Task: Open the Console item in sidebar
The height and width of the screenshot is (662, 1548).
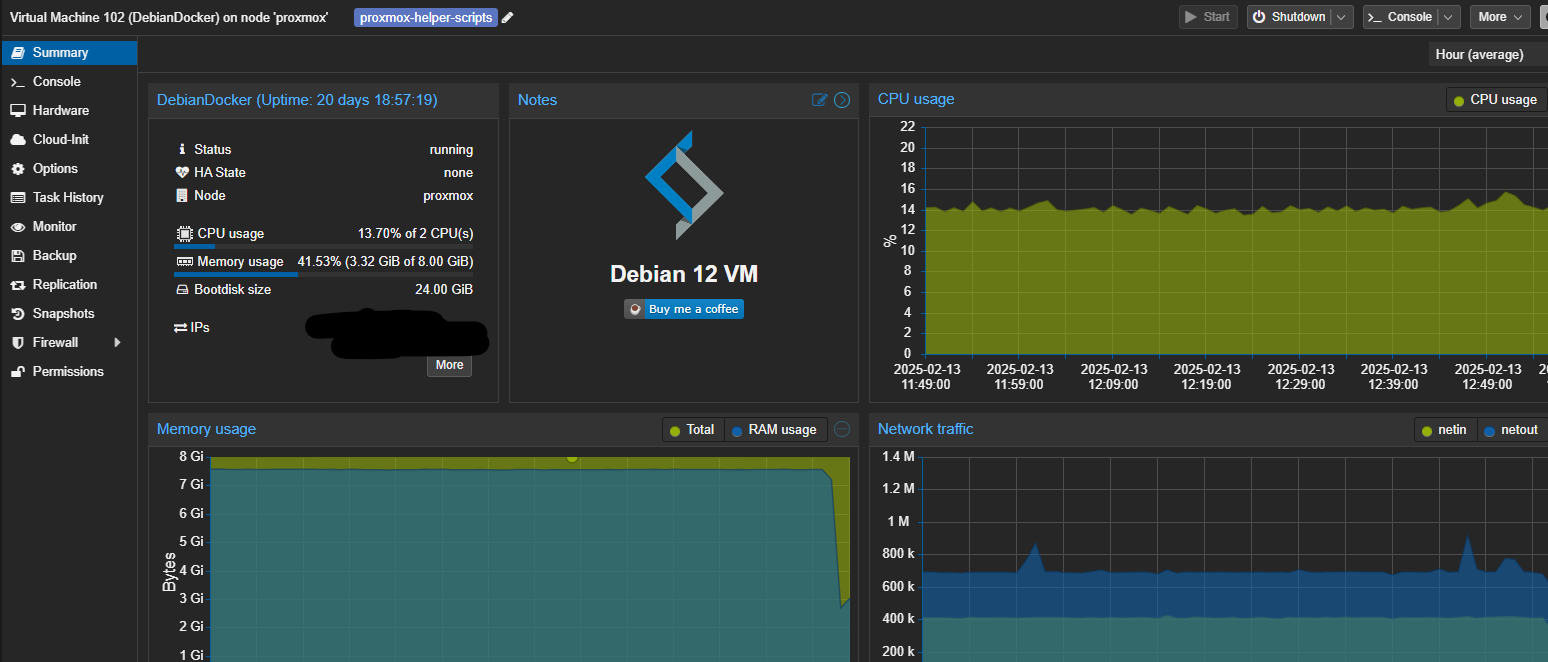Action: [69, 82]
